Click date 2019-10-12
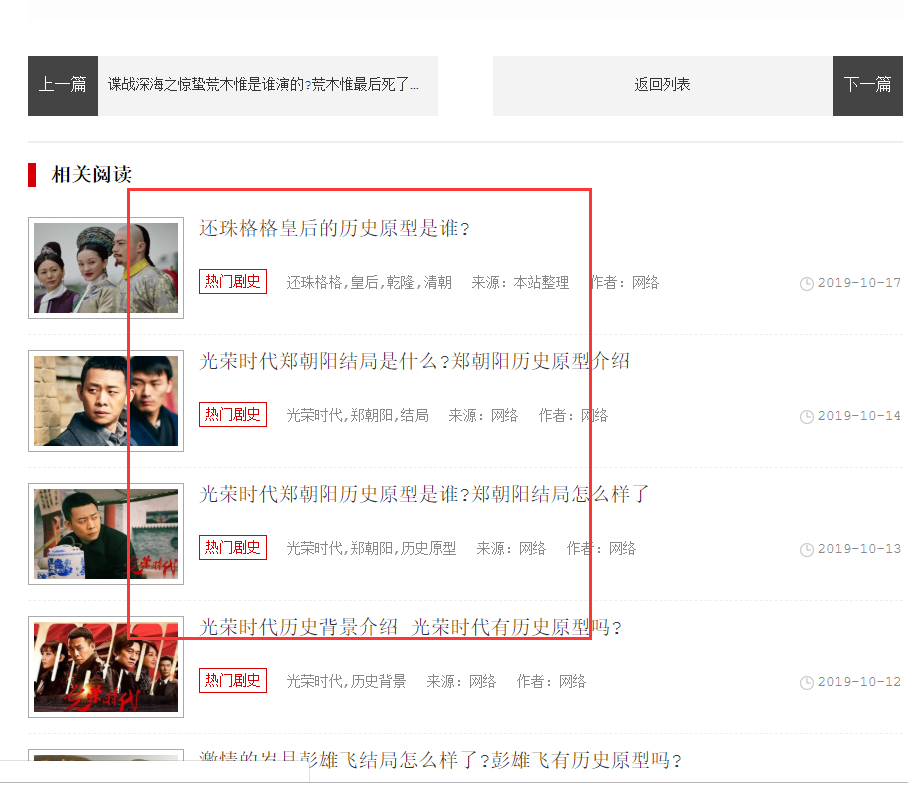Viewport: 908px width, 809px height. pyautogui.click(x=859, y=682)
